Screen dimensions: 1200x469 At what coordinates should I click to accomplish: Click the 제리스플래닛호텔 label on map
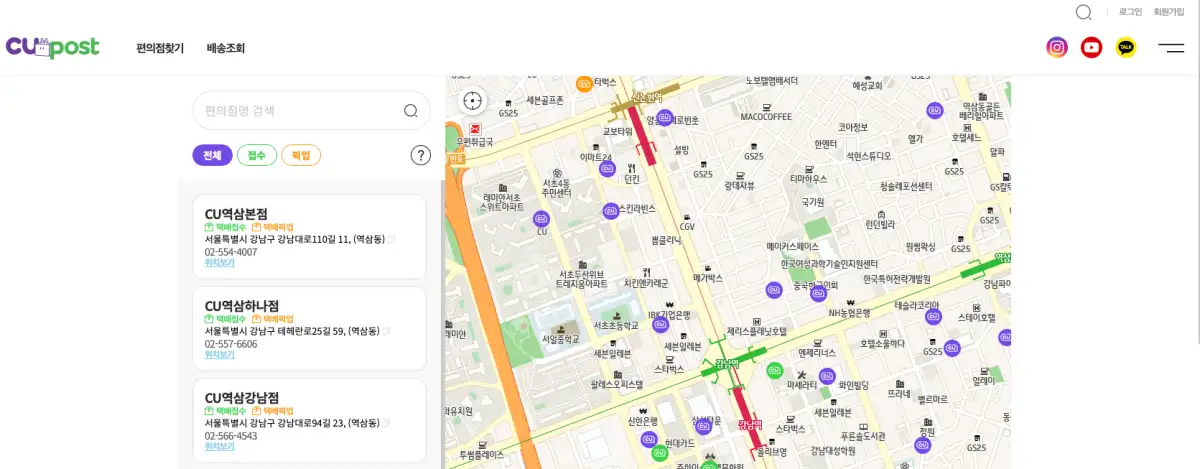tap(756, 331)
